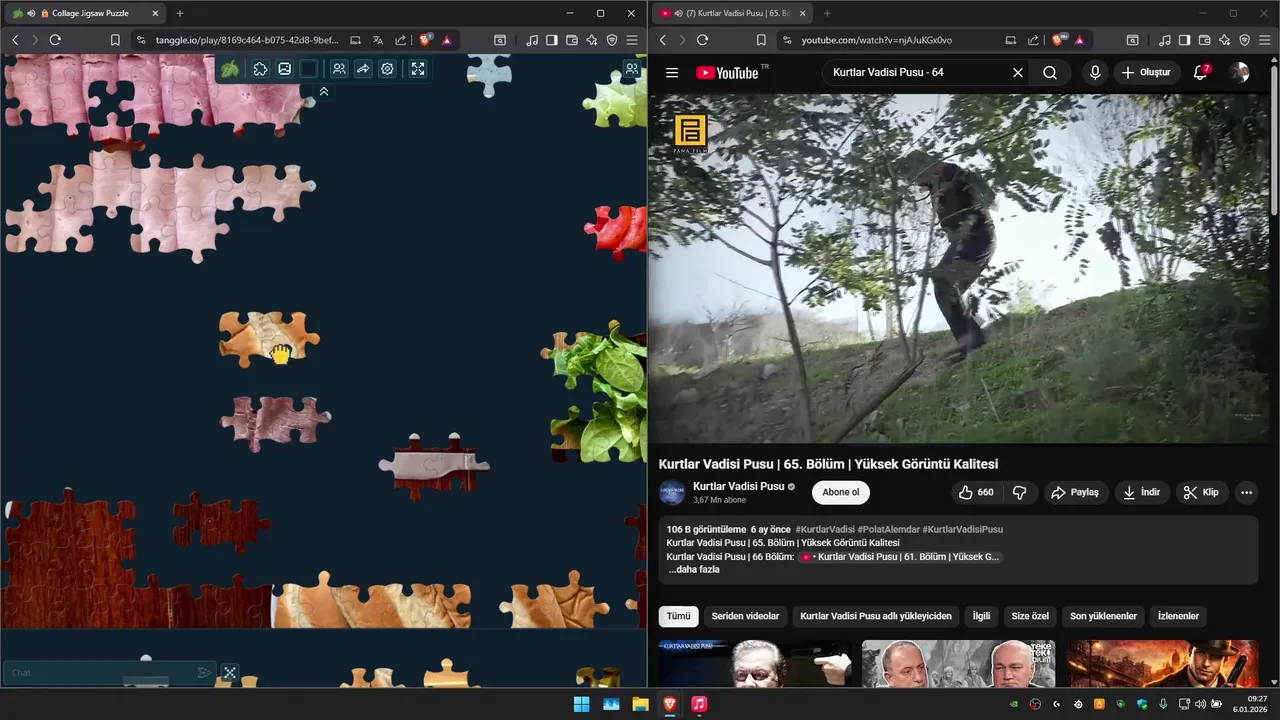Click the tanggle.io address bar
1280x720 pixels.
[246, 40]
